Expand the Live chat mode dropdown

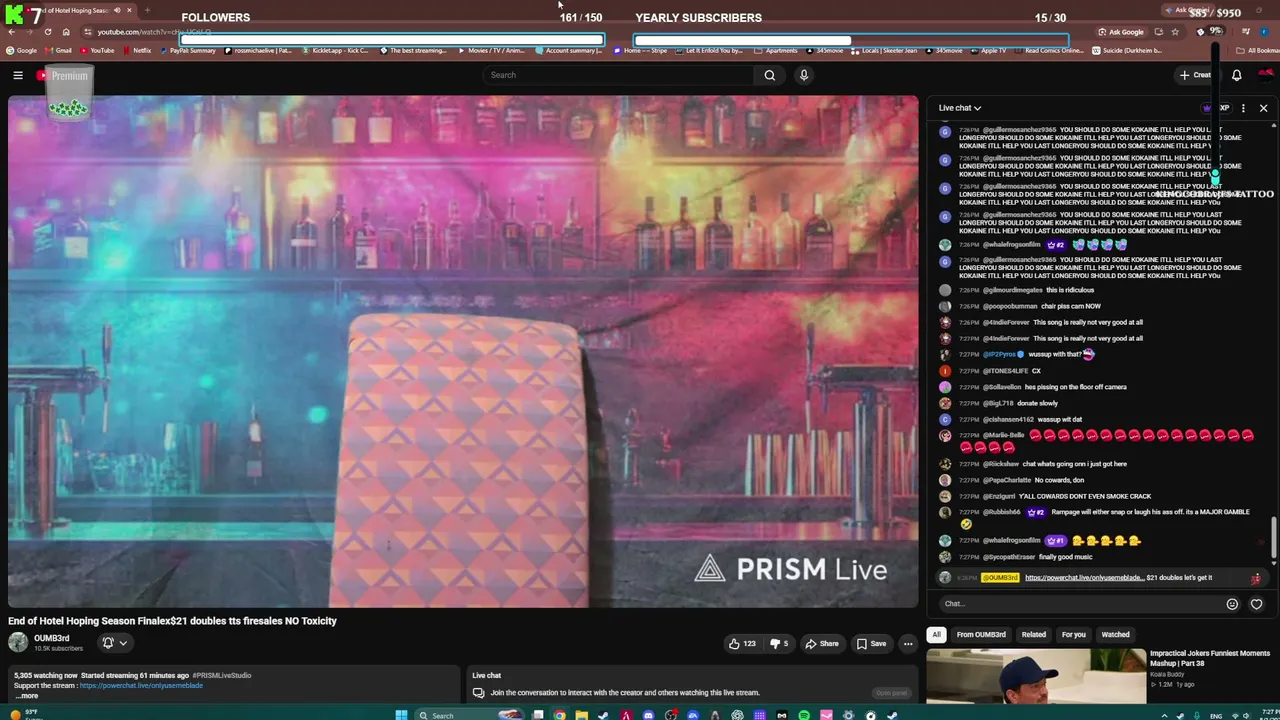[x=960, y=108]
